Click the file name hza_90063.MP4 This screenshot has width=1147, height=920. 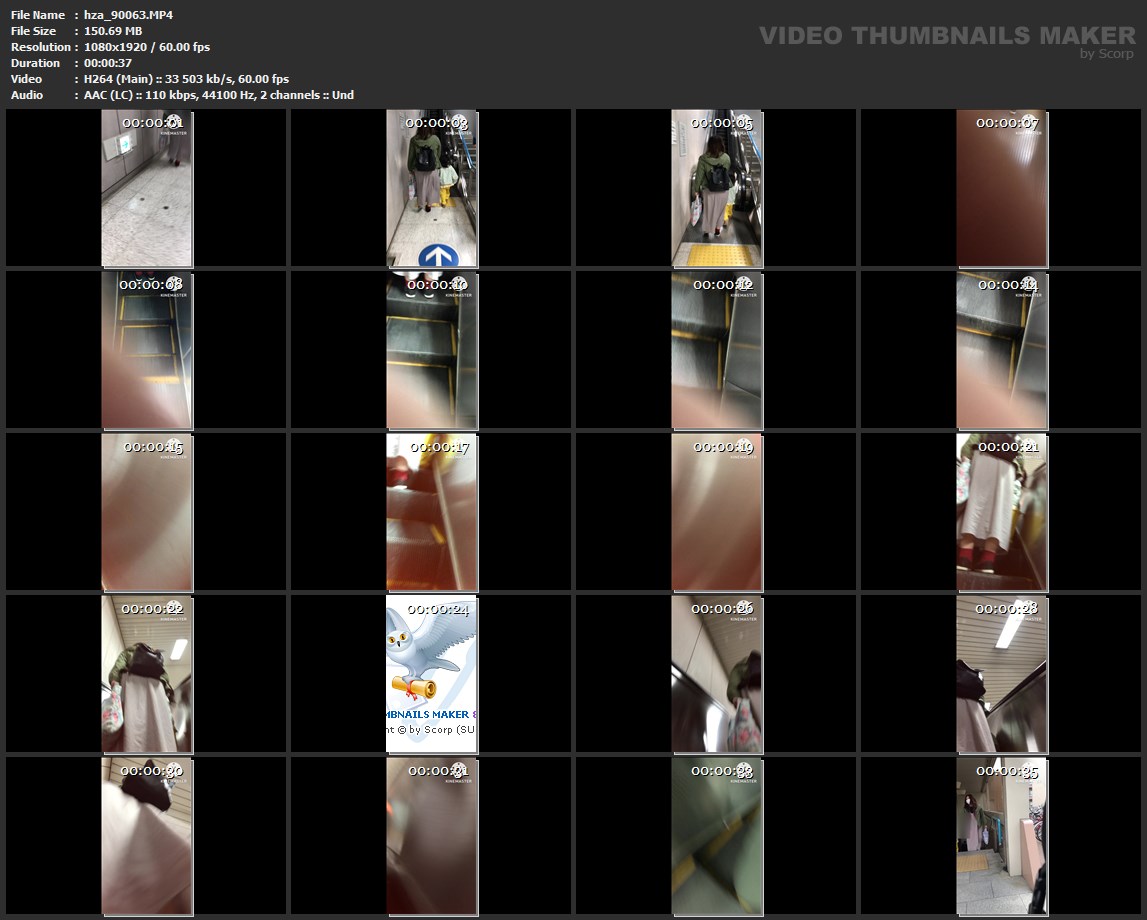tap(128, 15)
